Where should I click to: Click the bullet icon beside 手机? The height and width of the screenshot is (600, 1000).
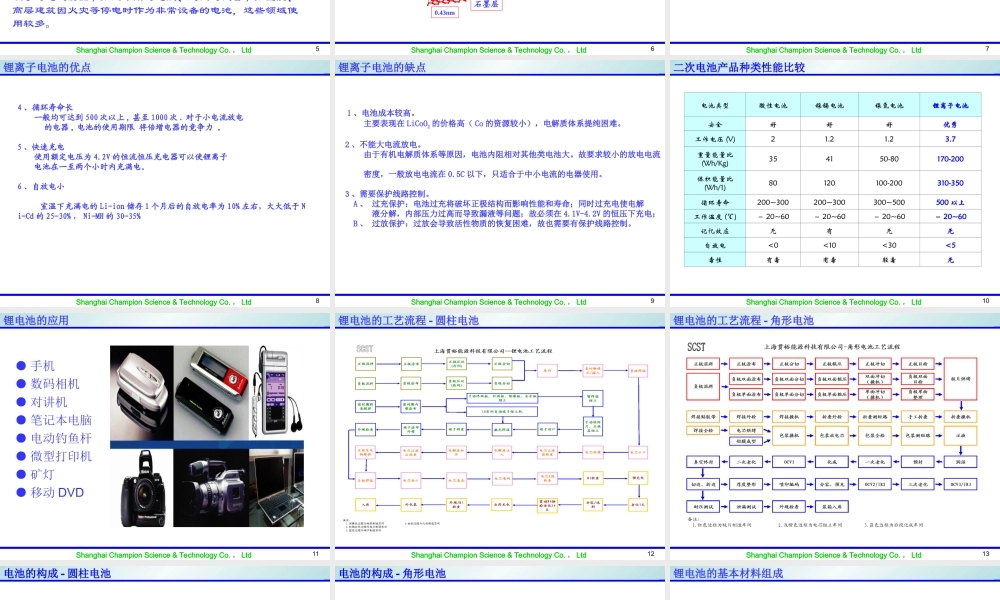click(x=20, y=365)
